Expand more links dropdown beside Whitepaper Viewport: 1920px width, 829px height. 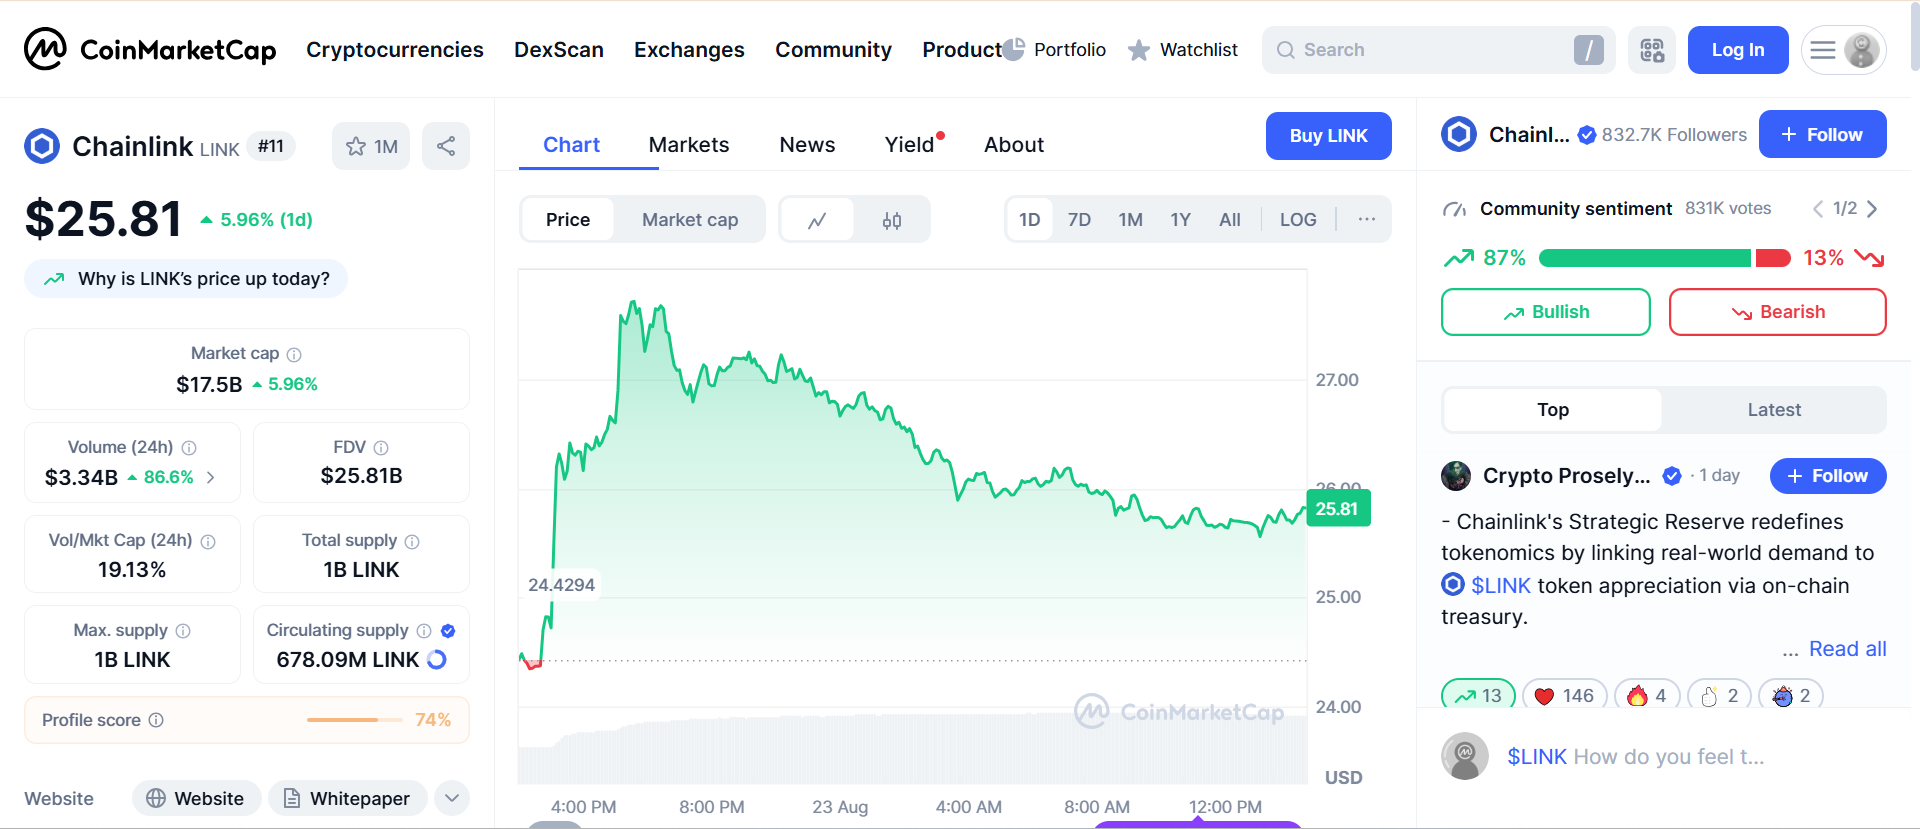pyautogui.click(x=452, y=798)
